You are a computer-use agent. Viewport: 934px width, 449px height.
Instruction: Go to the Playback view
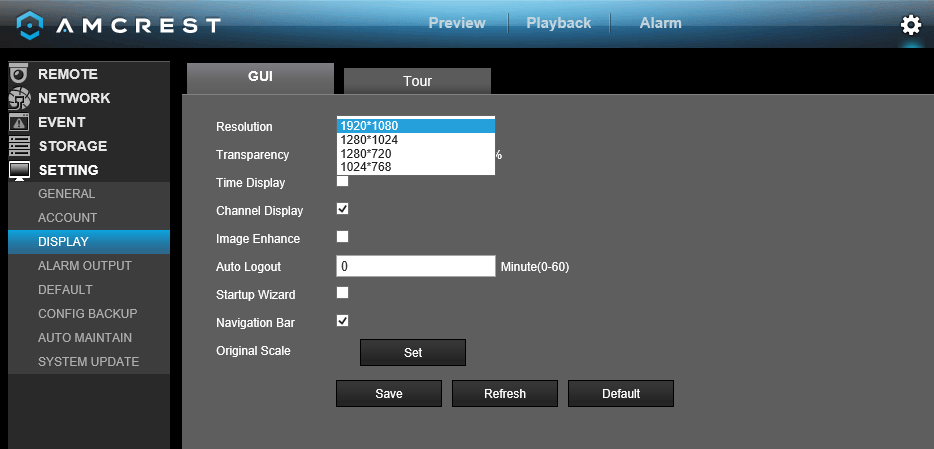(x=559, y=23)
